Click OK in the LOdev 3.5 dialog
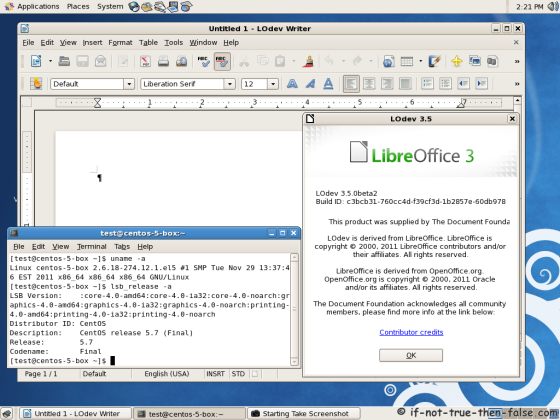Image resolution: width=560 pixels, height=420 pixels. (411, 355)
